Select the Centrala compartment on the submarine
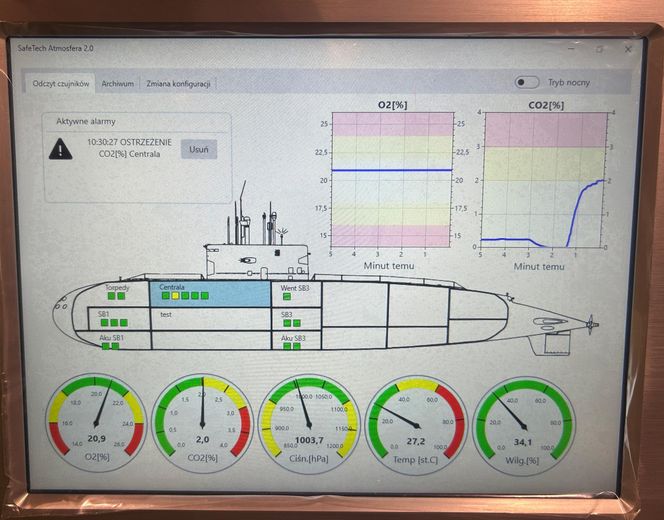This screenshot has height=520, width=664. tap(208, 292)
